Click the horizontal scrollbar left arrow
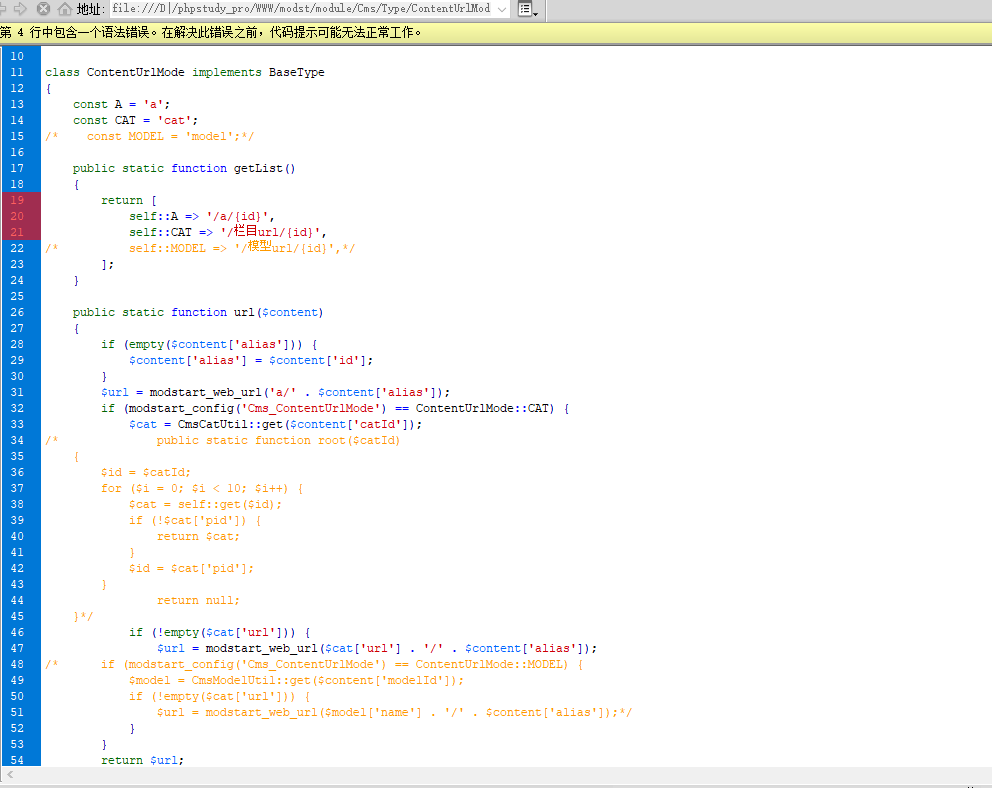The image size is (992, 788). (9, 775)
